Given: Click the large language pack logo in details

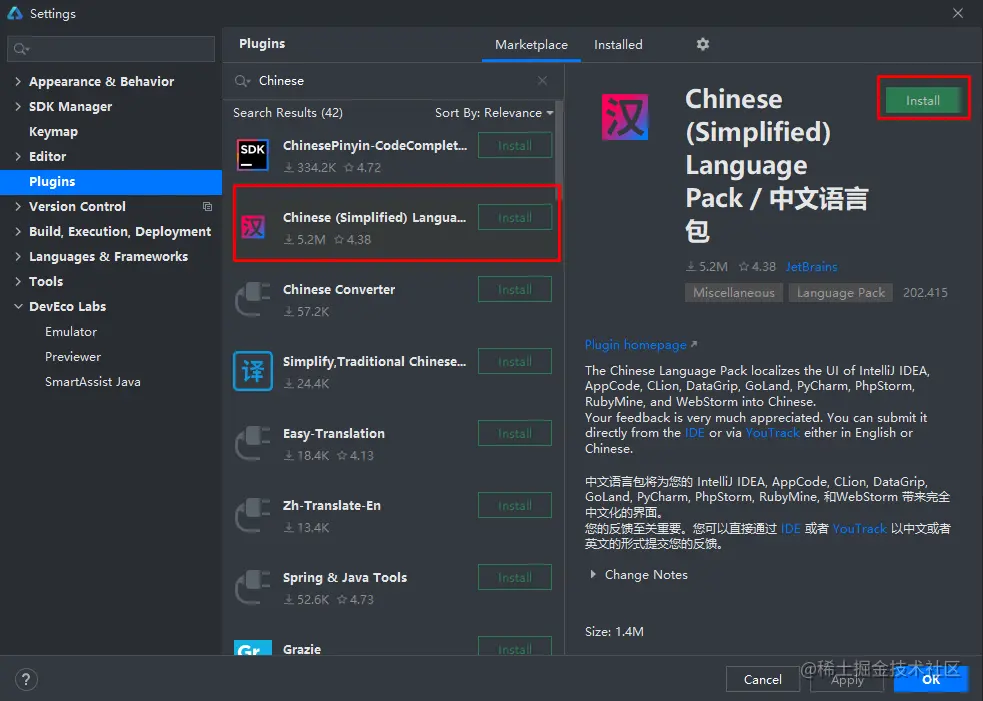Looking at the screenshot, I should pyautogui.click(x=625, y=117).
